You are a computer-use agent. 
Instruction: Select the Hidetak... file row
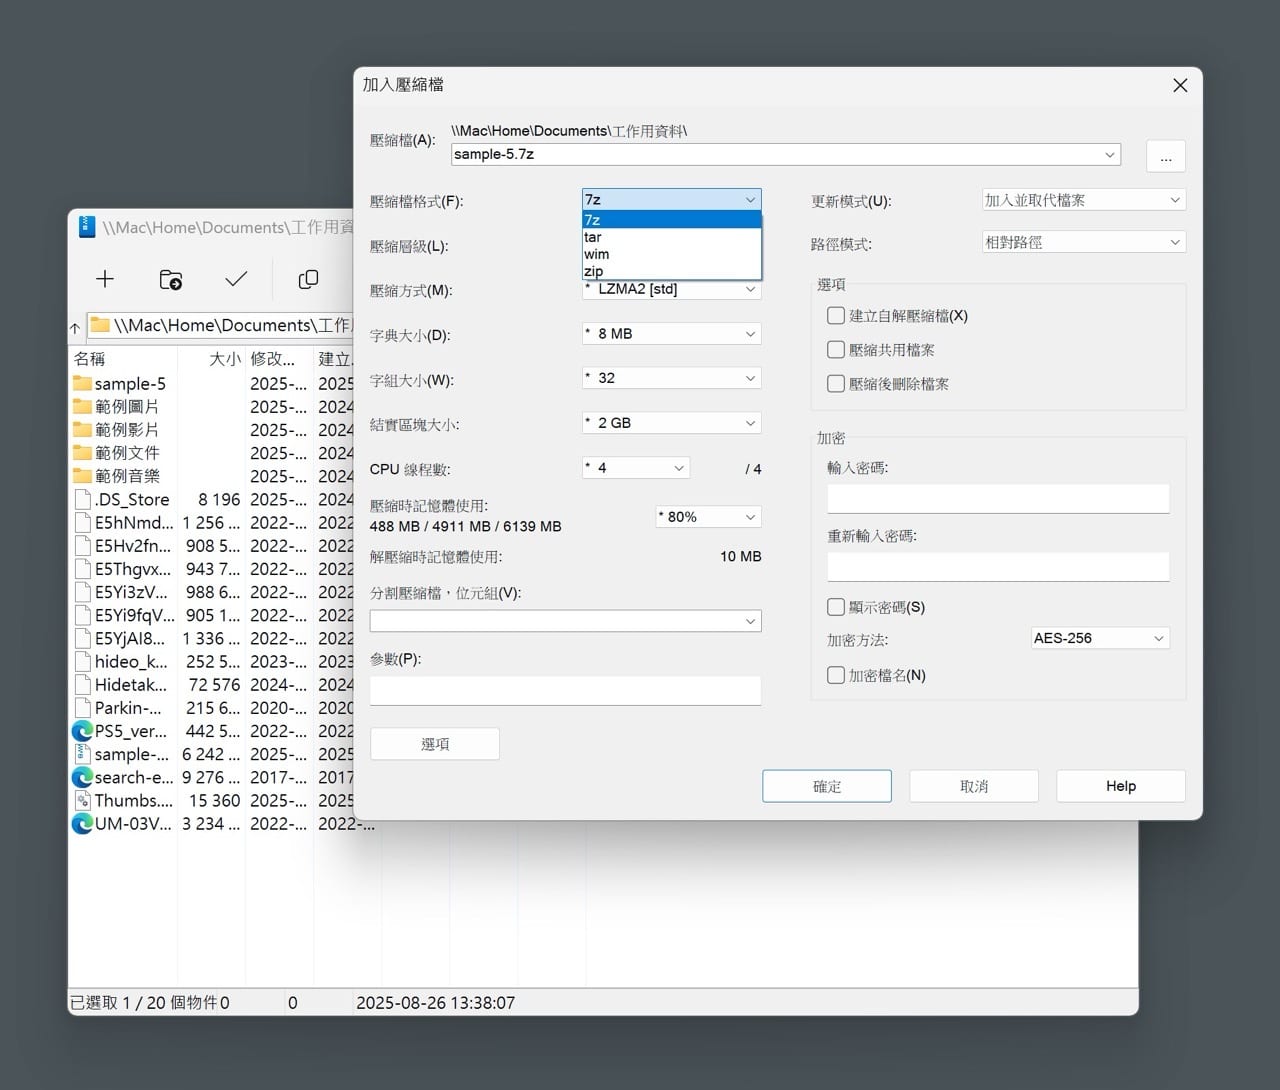tap(212, 684)
